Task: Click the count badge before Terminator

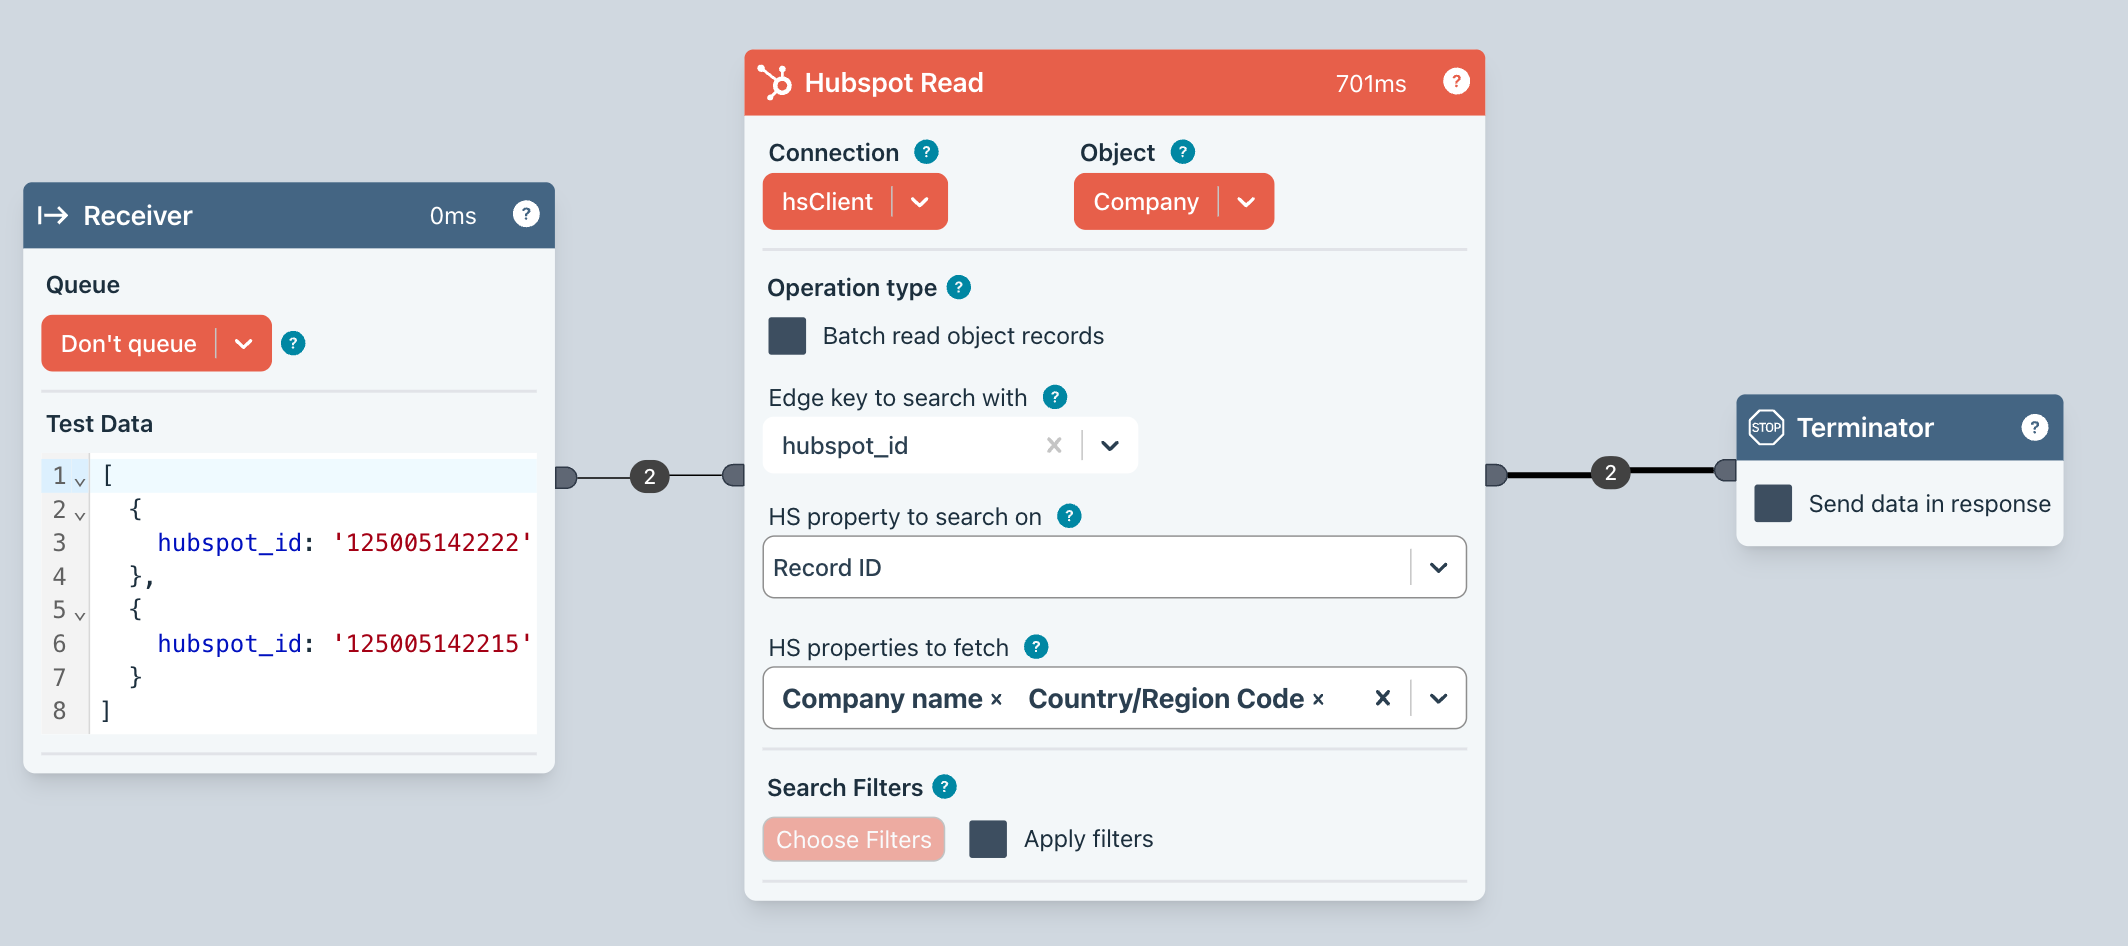Action: [x=1611, y=472]
